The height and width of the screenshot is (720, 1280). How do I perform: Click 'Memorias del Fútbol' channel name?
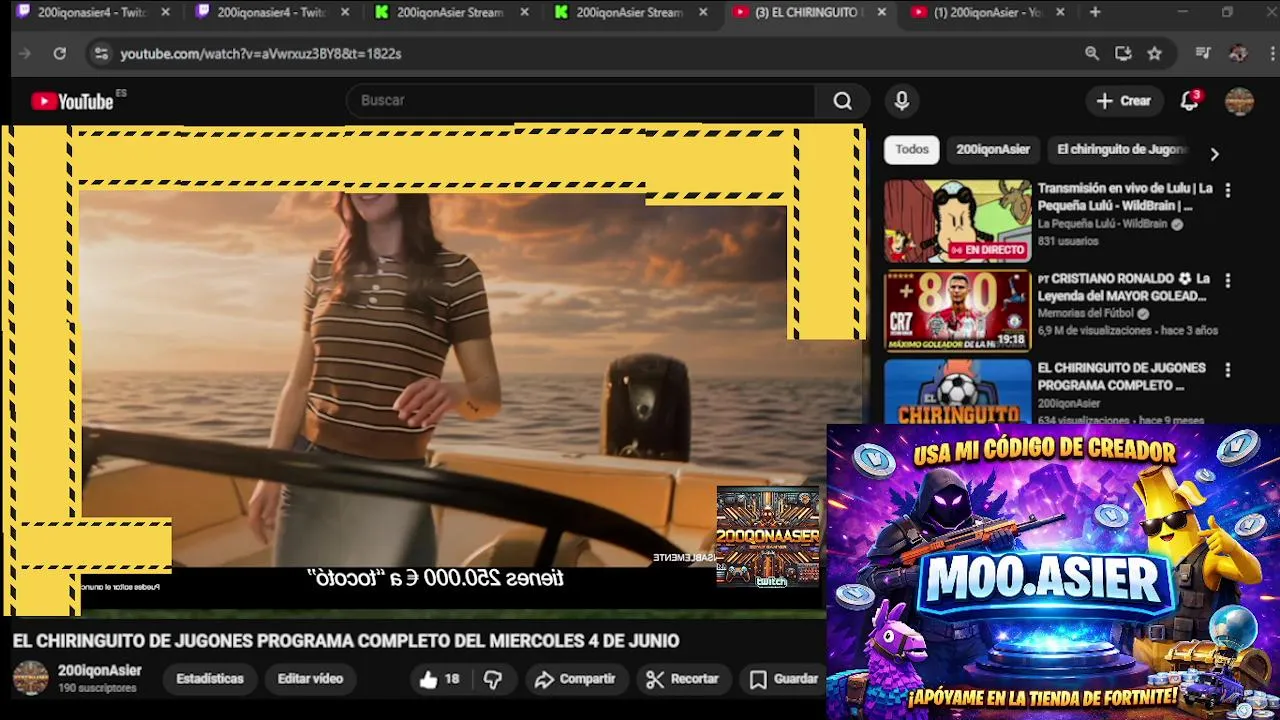click(1087, 313)
